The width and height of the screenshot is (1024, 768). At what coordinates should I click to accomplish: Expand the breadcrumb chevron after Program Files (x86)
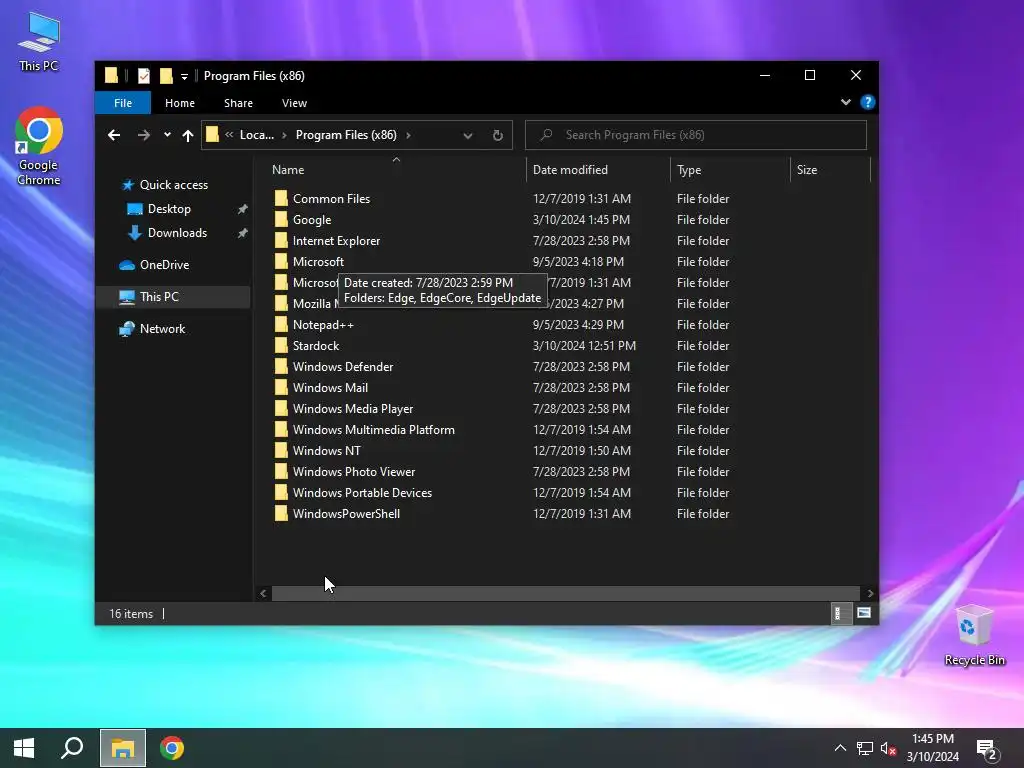click(x=408, y=135)
